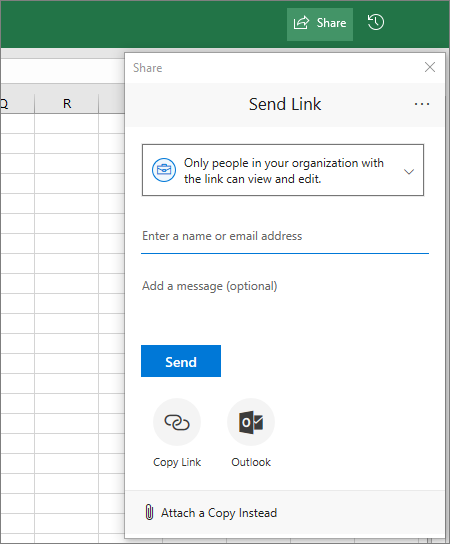
Task: Expand link permission settings dropdown
Action: pos(283,170)
